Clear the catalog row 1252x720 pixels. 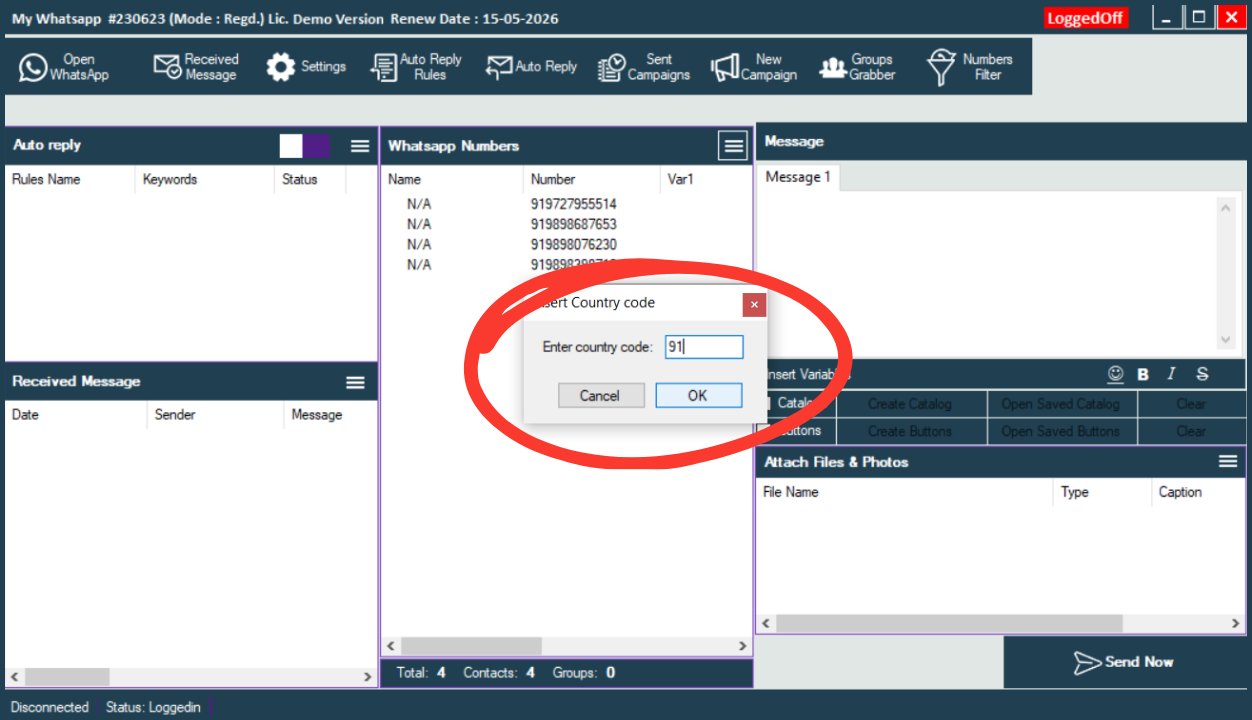click(1191, 404)
